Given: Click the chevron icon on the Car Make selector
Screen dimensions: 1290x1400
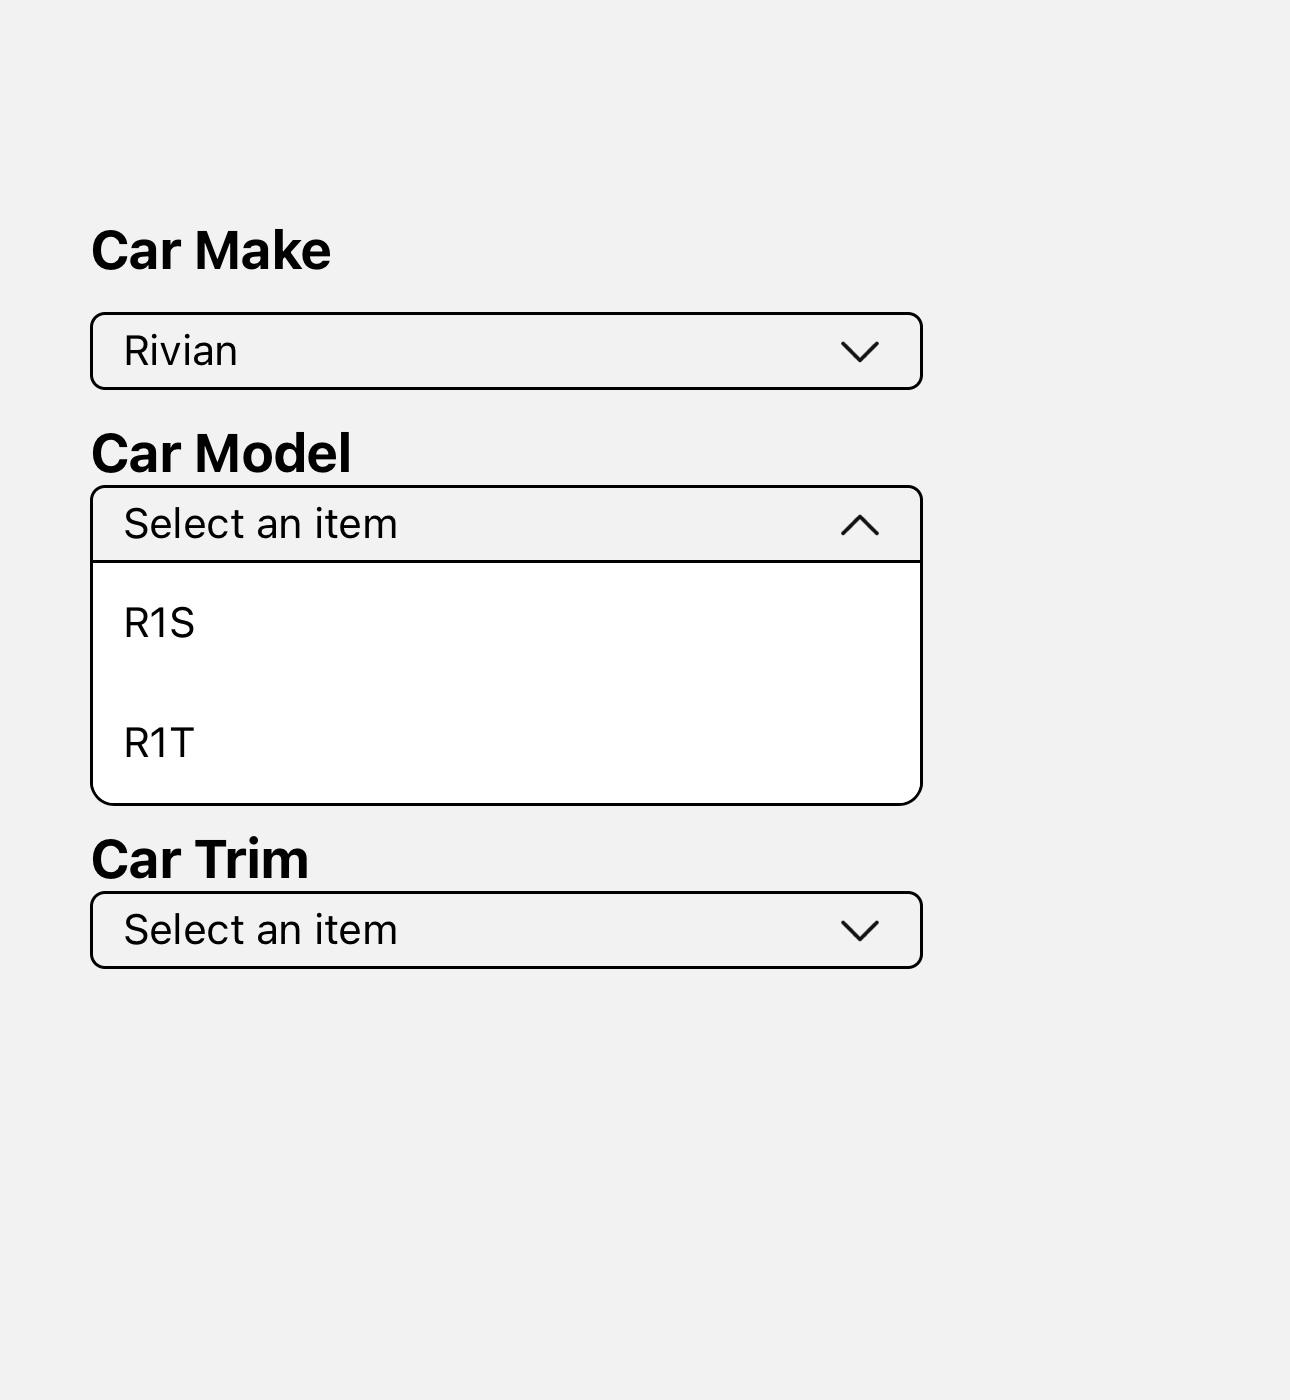Looking at the screenshot, I should pyautogui.click(x=860, y=350).
